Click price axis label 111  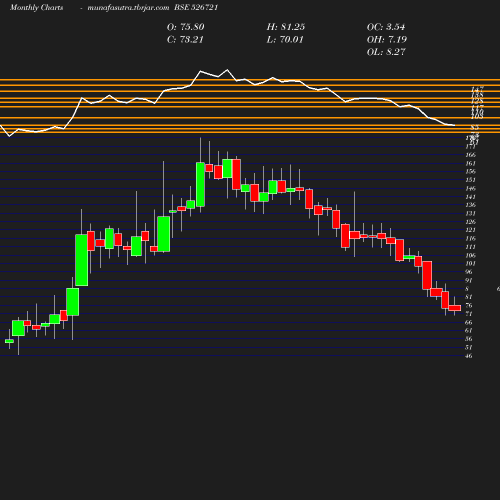point(470,247)
